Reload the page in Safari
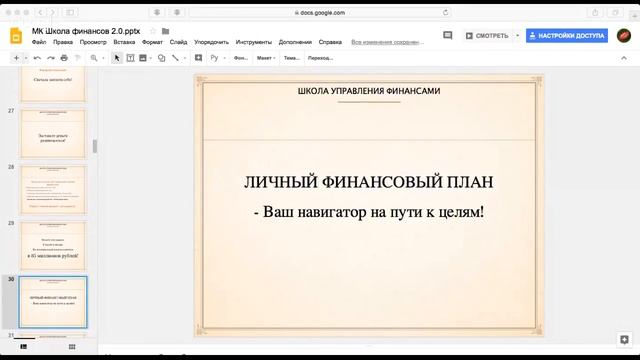The image size is (640, 360). 445,13
